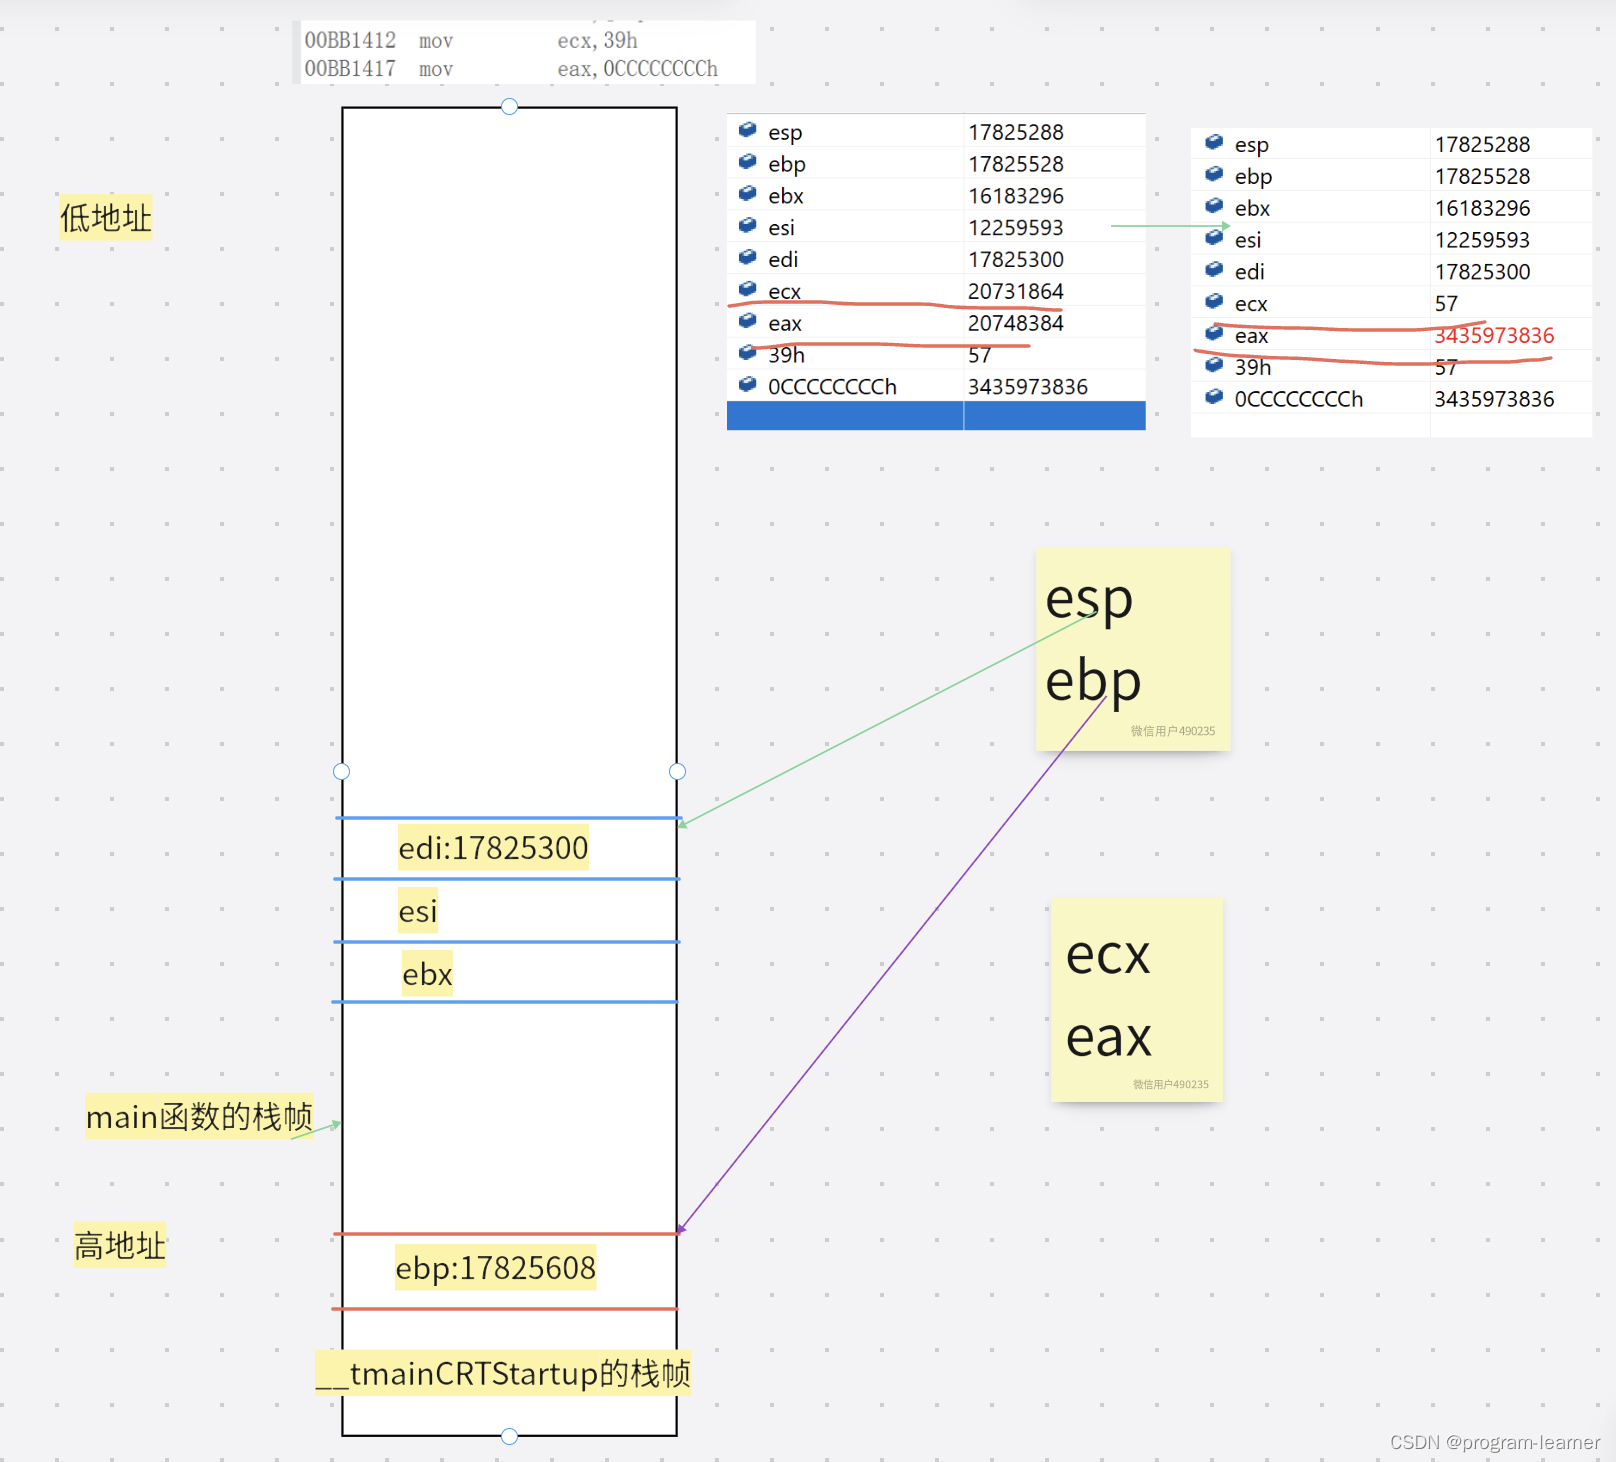Click value 16183296 of ebx in left table
1616x1462 pixels.
pos(1016,196)
